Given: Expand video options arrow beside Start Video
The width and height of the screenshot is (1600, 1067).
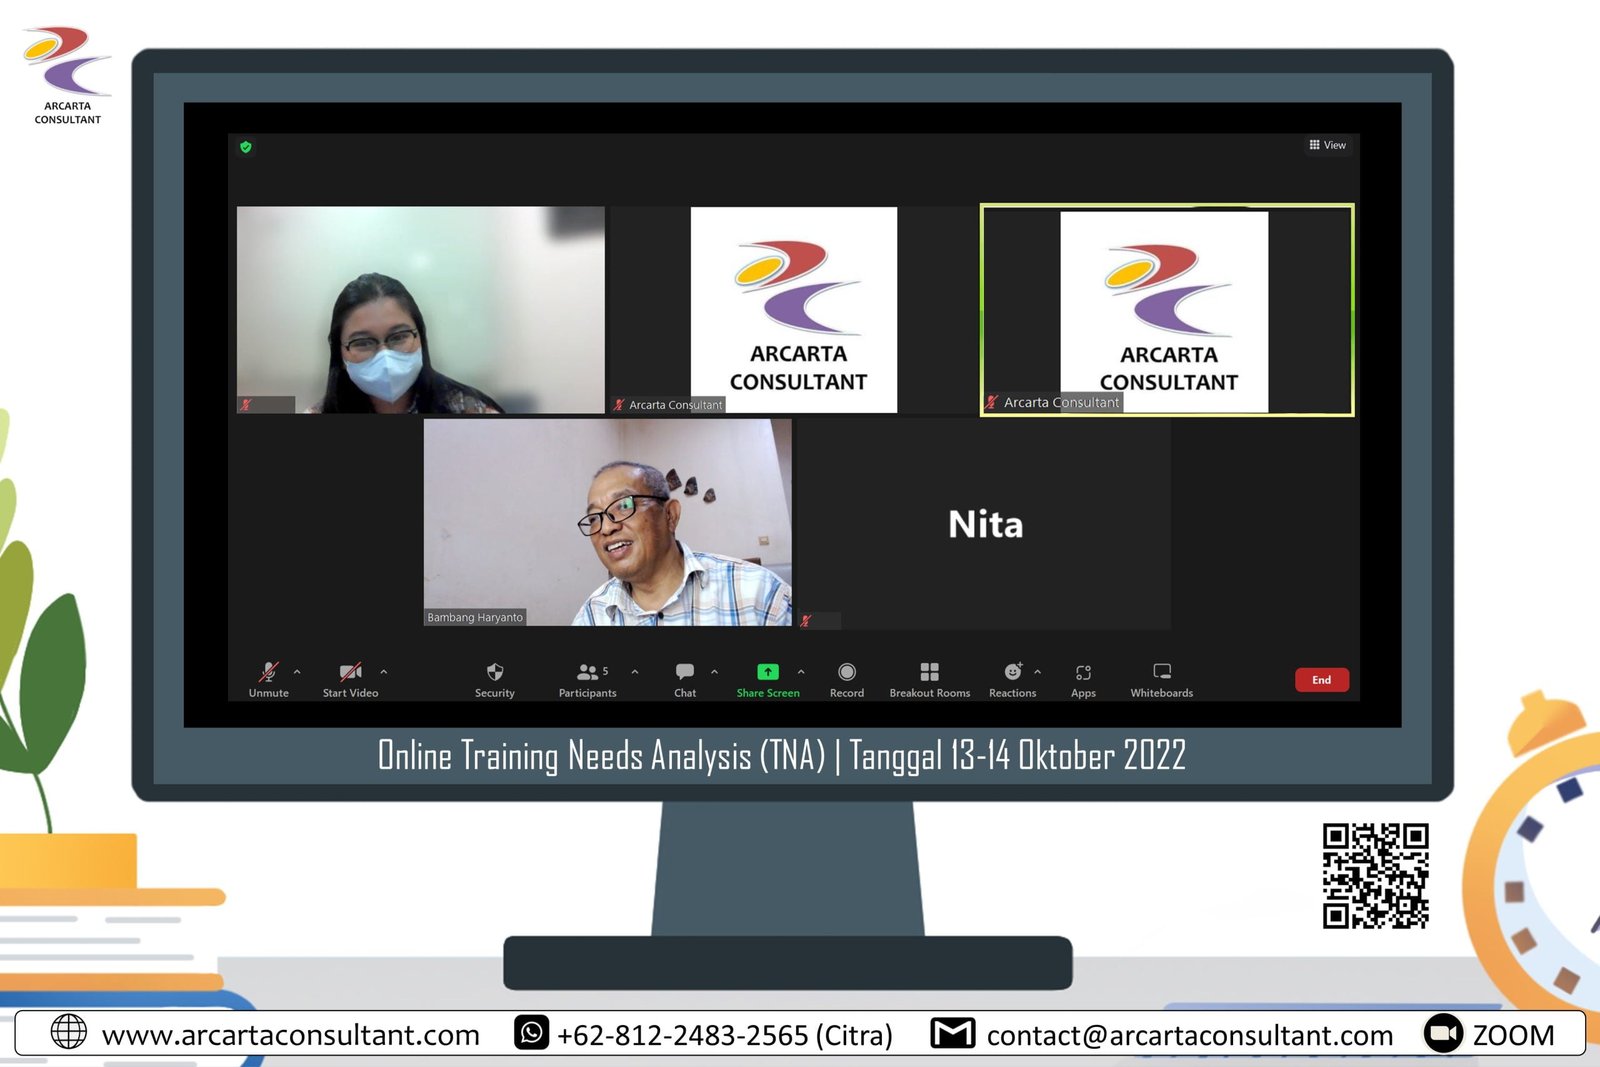Looking at the screenshot, I should 384,672.
